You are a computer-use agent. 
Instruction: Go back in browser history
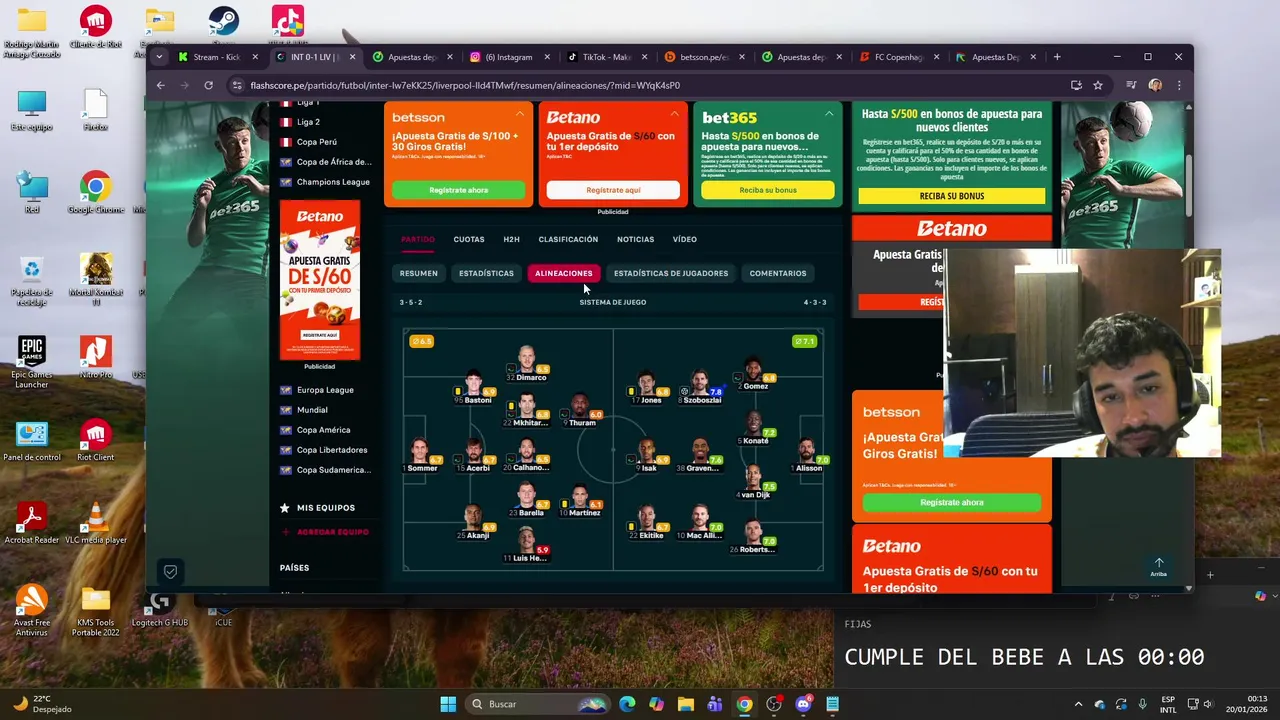[x=160, y=85]
